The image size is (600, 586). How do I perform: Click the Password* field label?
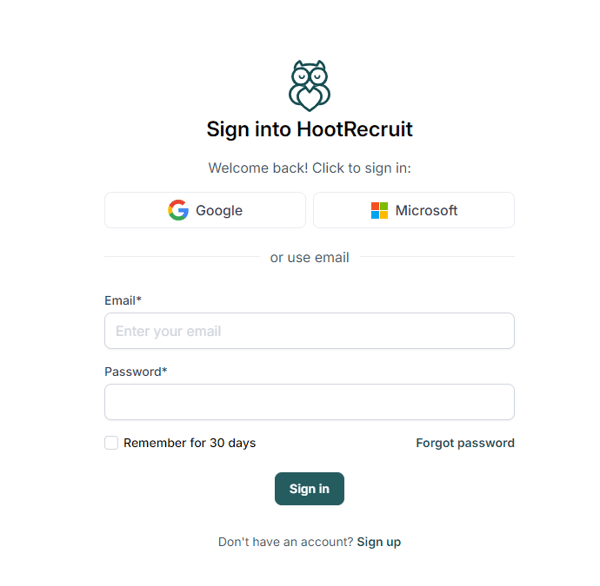pos(135,371)
